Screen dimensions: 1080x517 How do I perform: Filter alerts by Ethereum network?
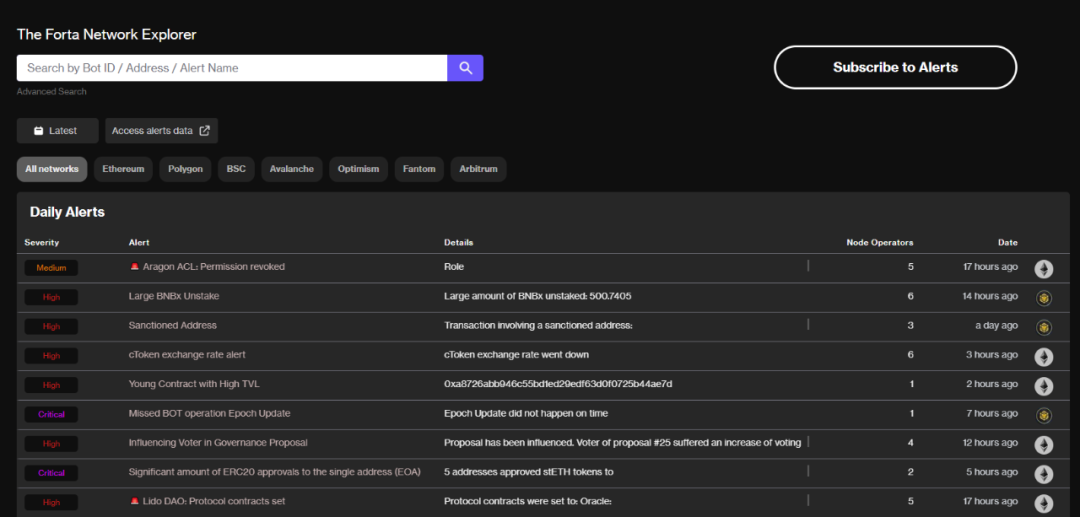point(123,169)
